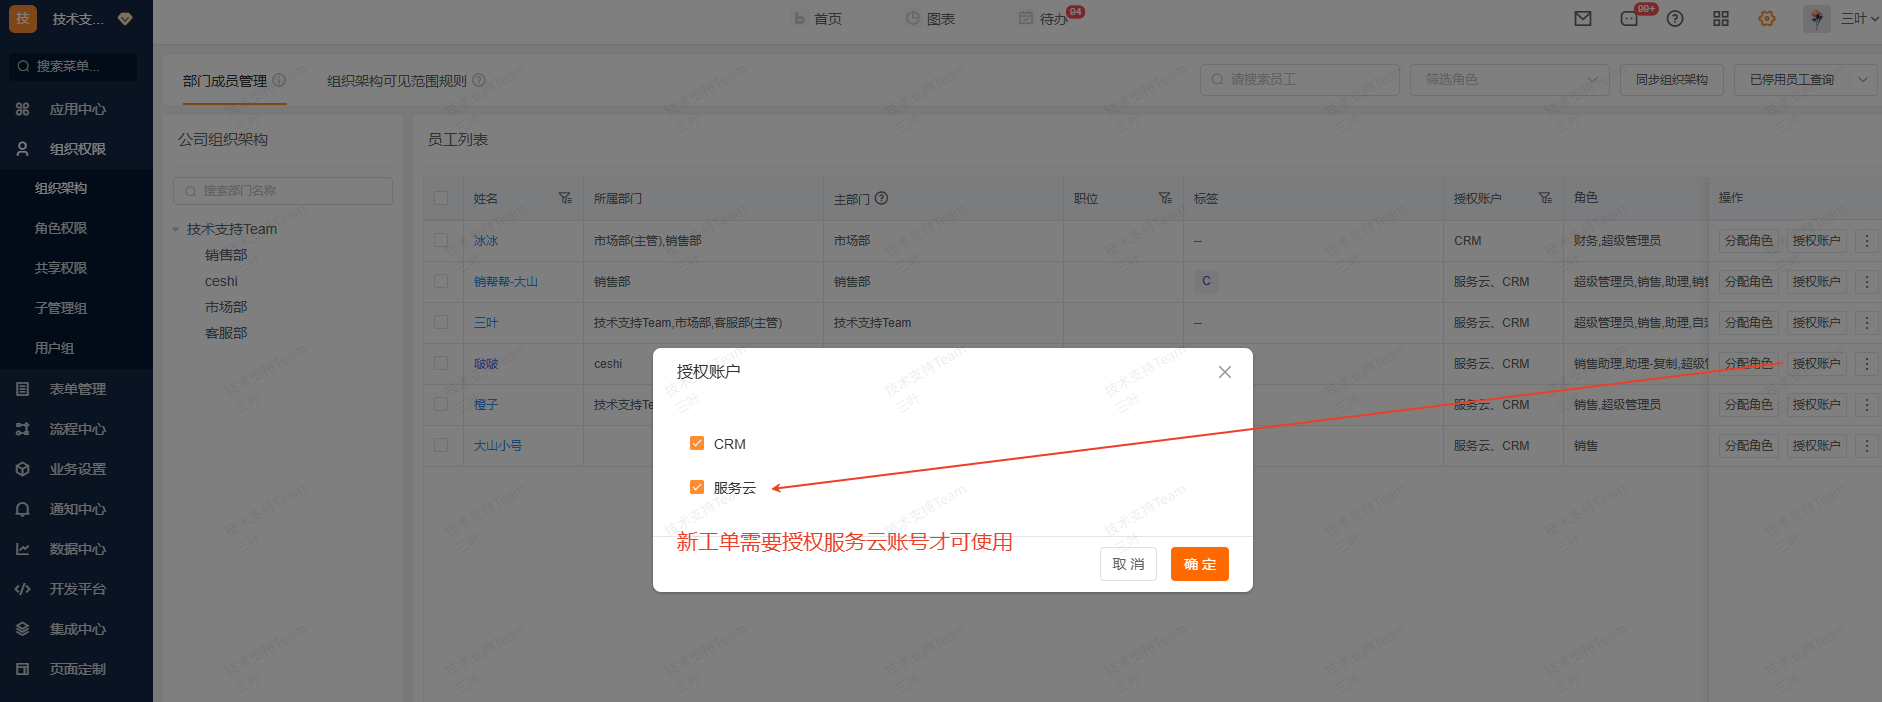Click the filter icon beside 授权账户 column
Viewport: 1882px width, 702px height.
(1545, 198)
